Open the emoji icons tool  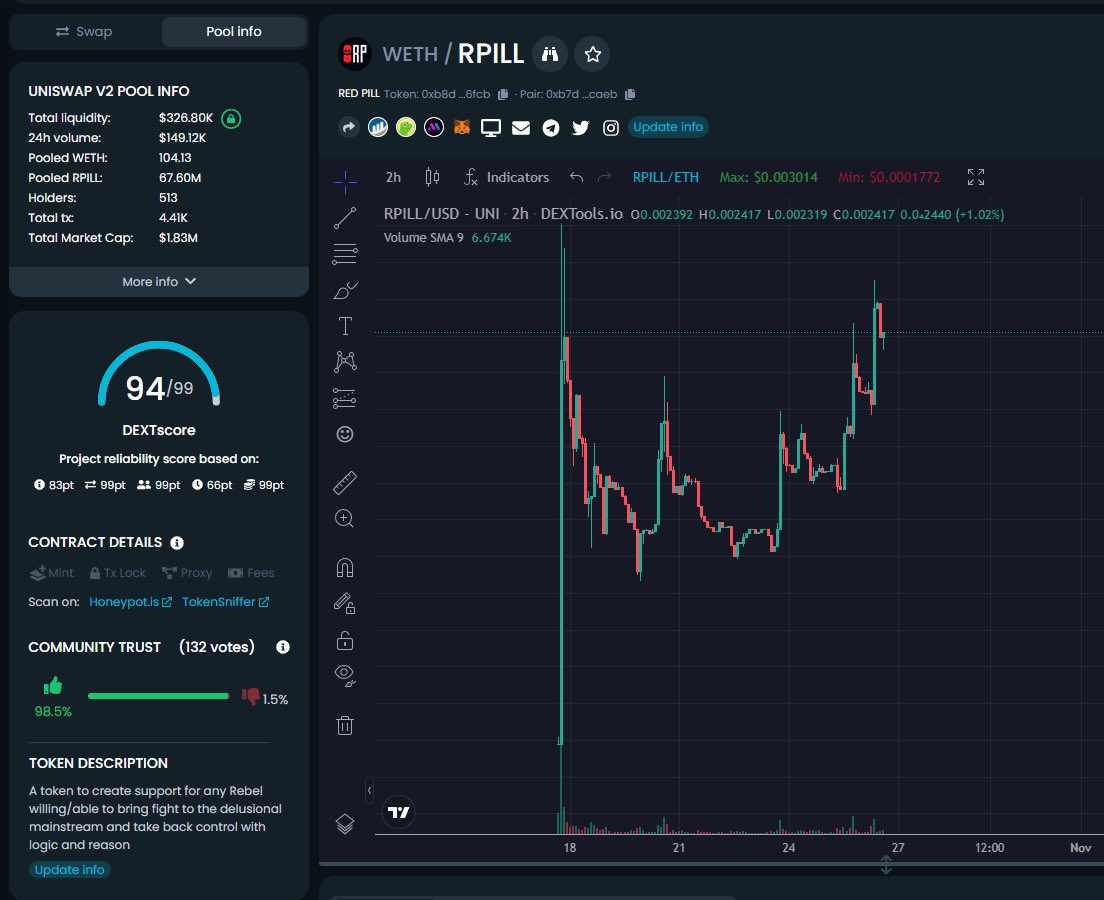coord(345,435)
